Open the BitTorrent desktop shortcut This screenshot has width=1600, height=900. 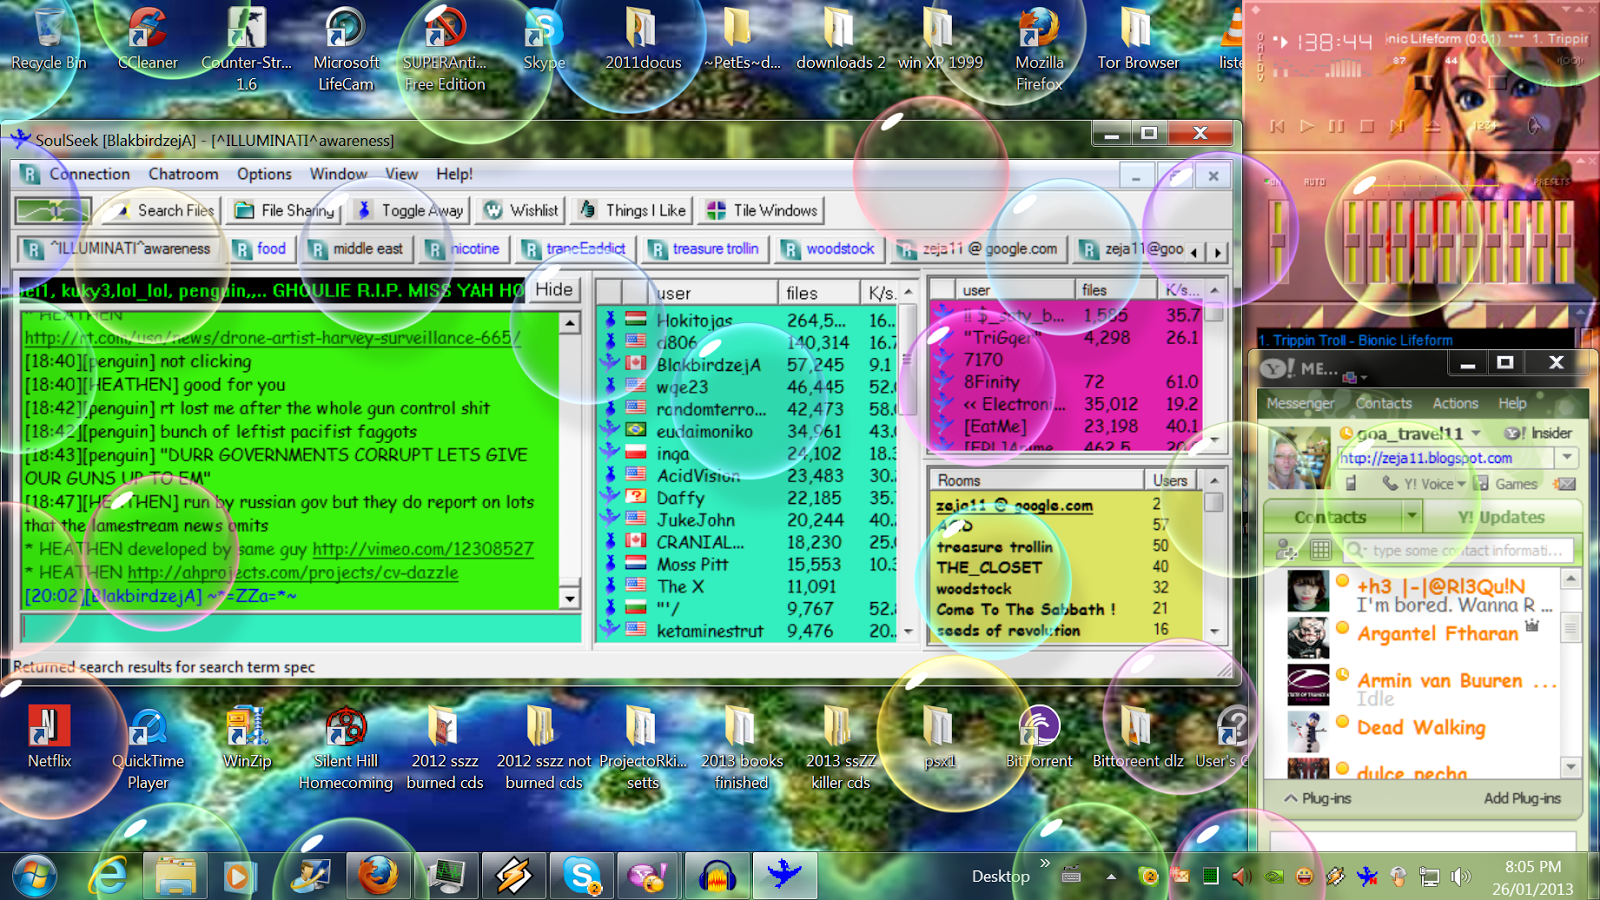[1039, 737]
